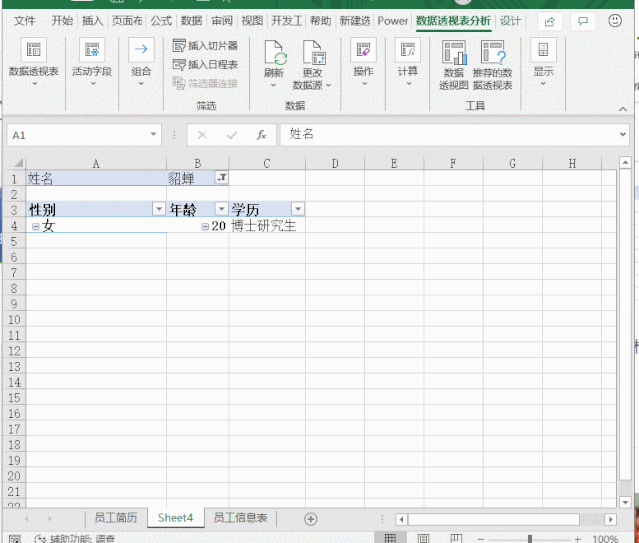This screenshot has height=543, width=639.
Task: Switch to the 设计 tab
Action: pyautogui.click(x=510, y=20)
